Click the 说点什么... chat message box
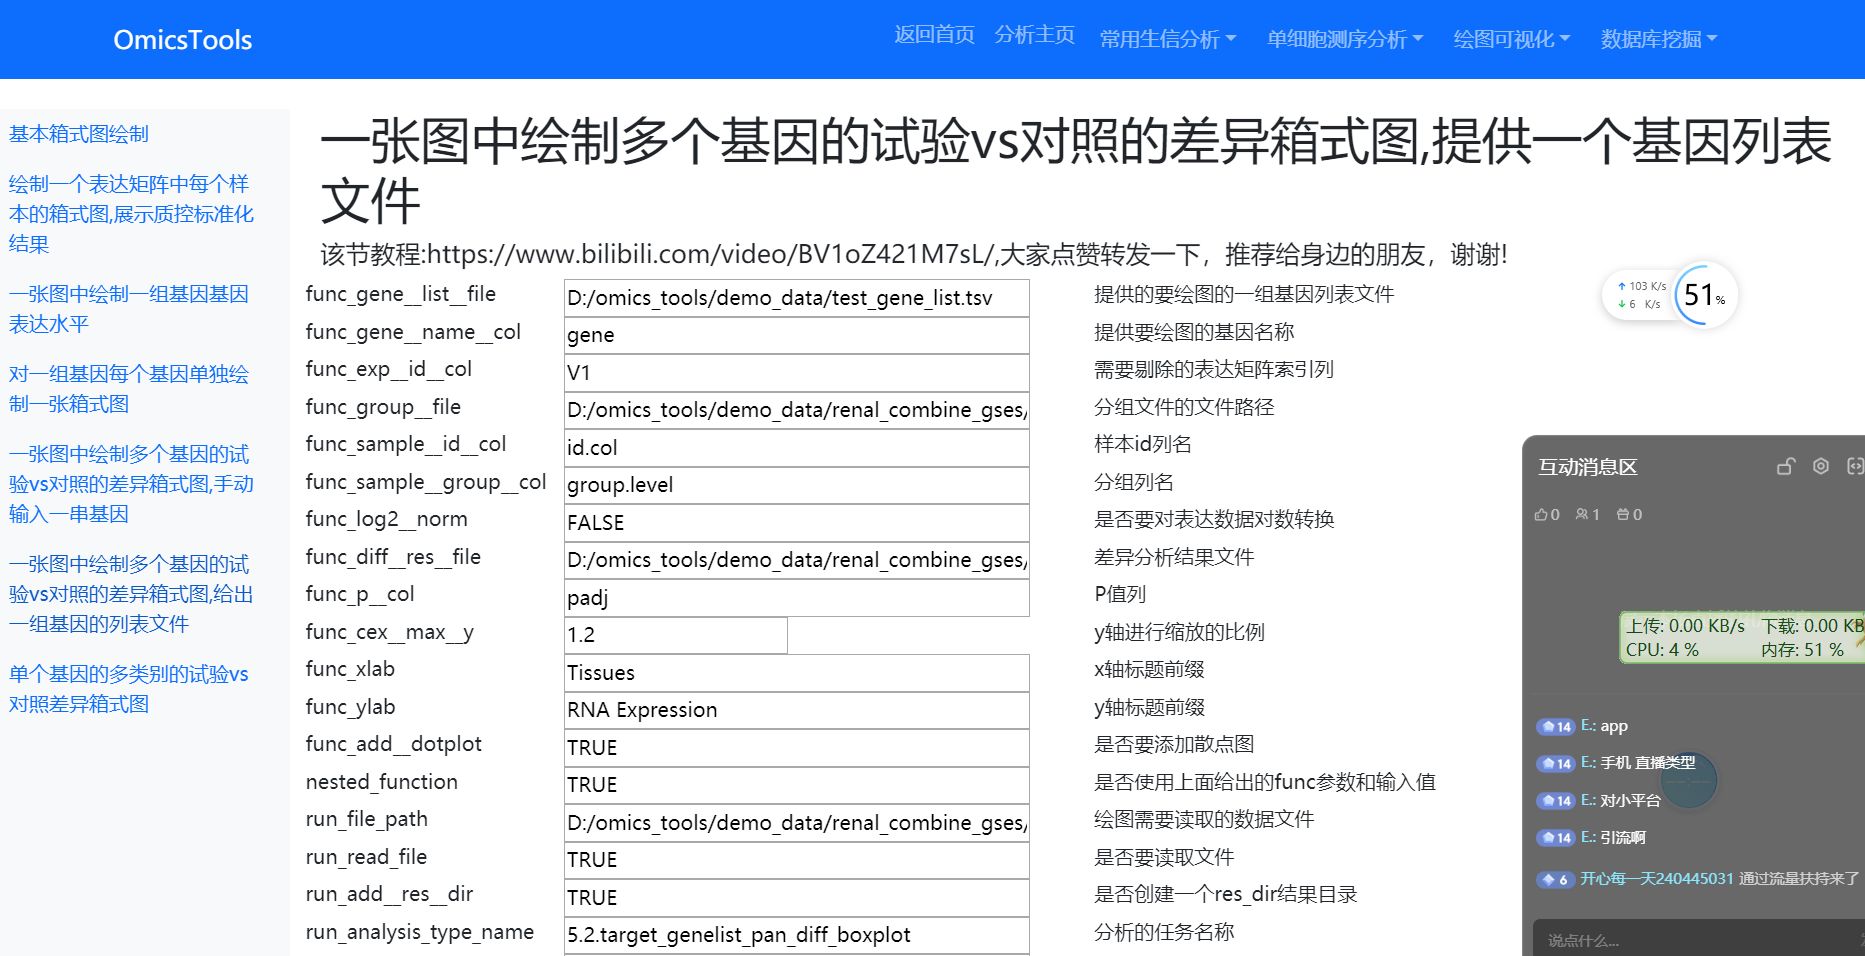This screenshot has width=1865, height=956. pos(1698,940)
